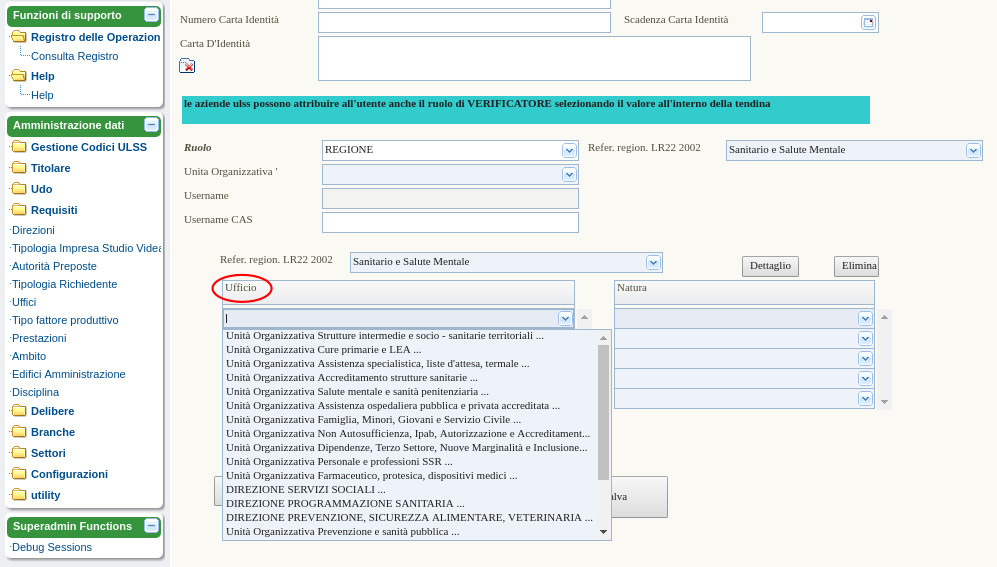Image resolution: width=997 pixels, height=567 pixels.
Task: Open the Unita Organizzativa dropdown
Action: point(569,174)
